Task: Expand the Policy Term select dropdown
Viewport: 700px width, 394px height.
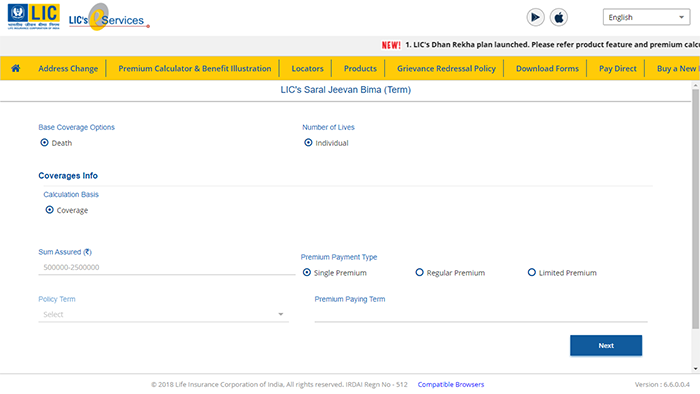Action: (163, 314)
